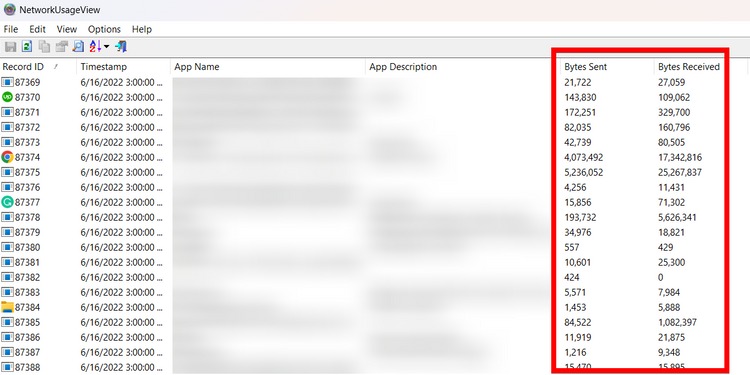This screenshot has height=375, width=750.
Task: Open the File menu
Action: (11, 29)
